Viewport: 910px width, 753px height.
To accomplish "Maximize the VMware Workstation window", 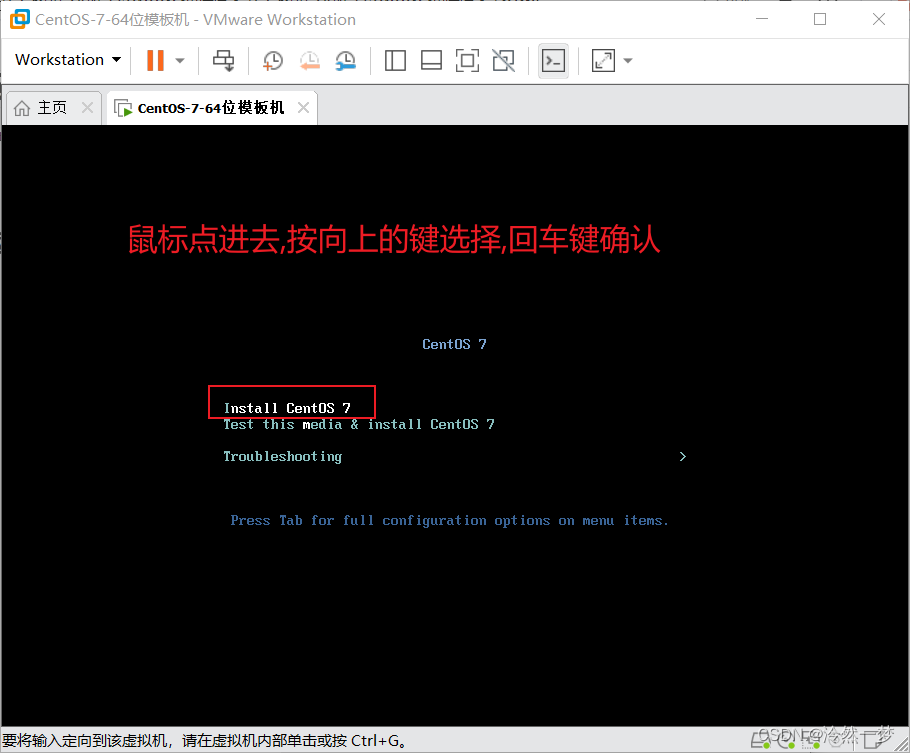I will [820, 19].
